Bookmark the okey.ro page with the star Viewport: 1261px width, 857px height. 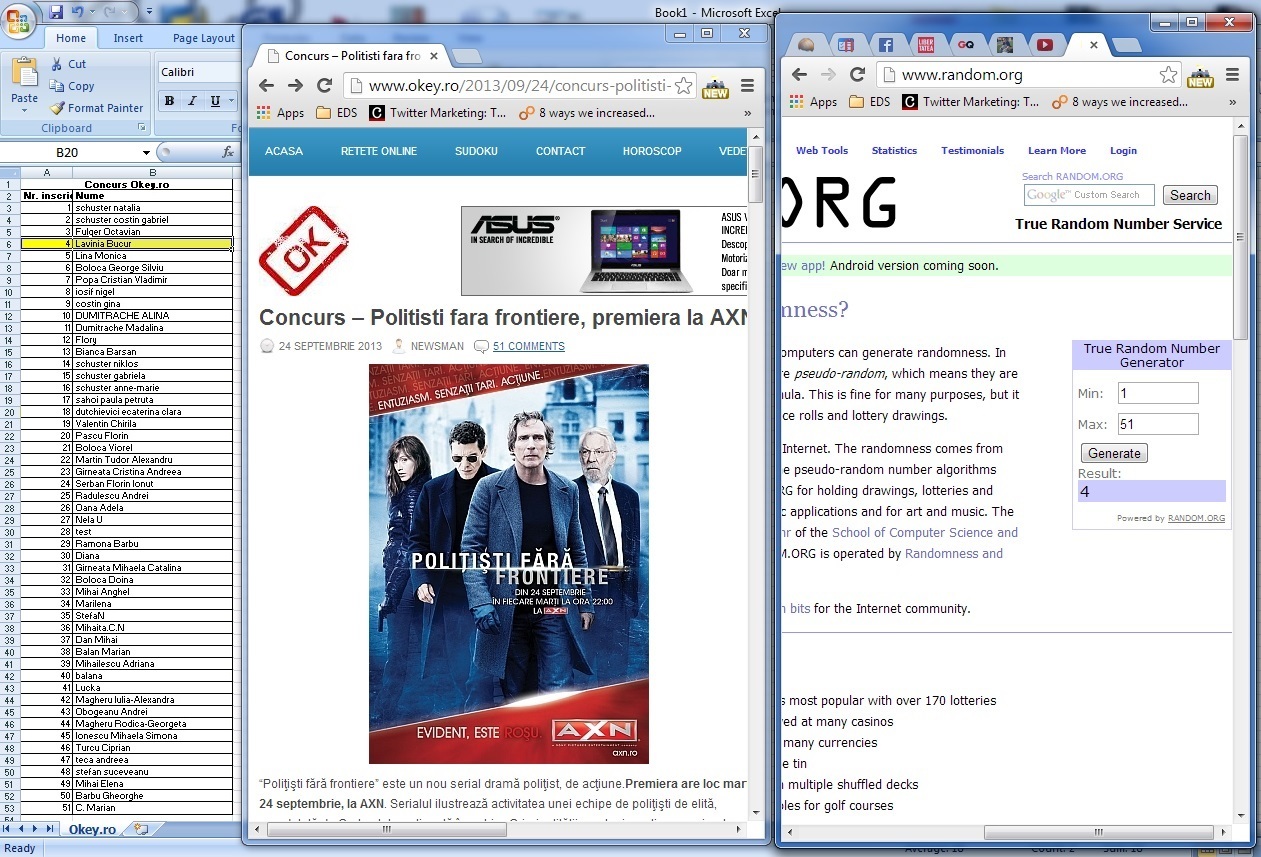tap(683, 86)
